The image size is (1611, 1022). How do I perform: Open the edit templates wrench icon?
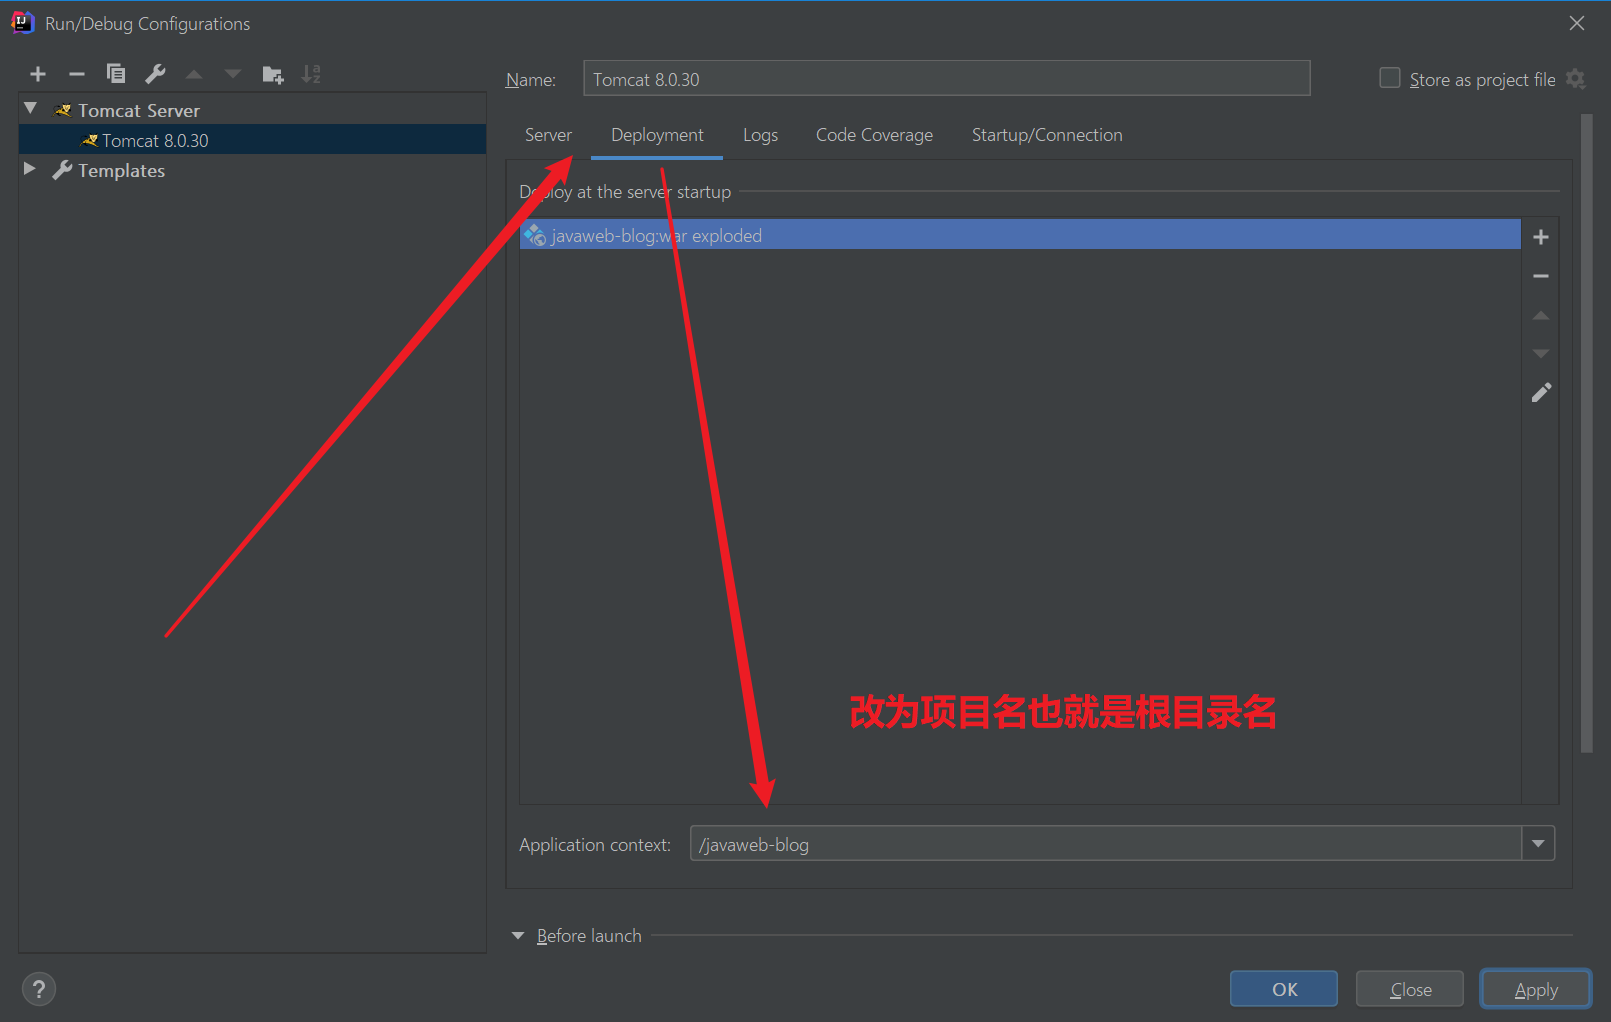tap(155, 74)
